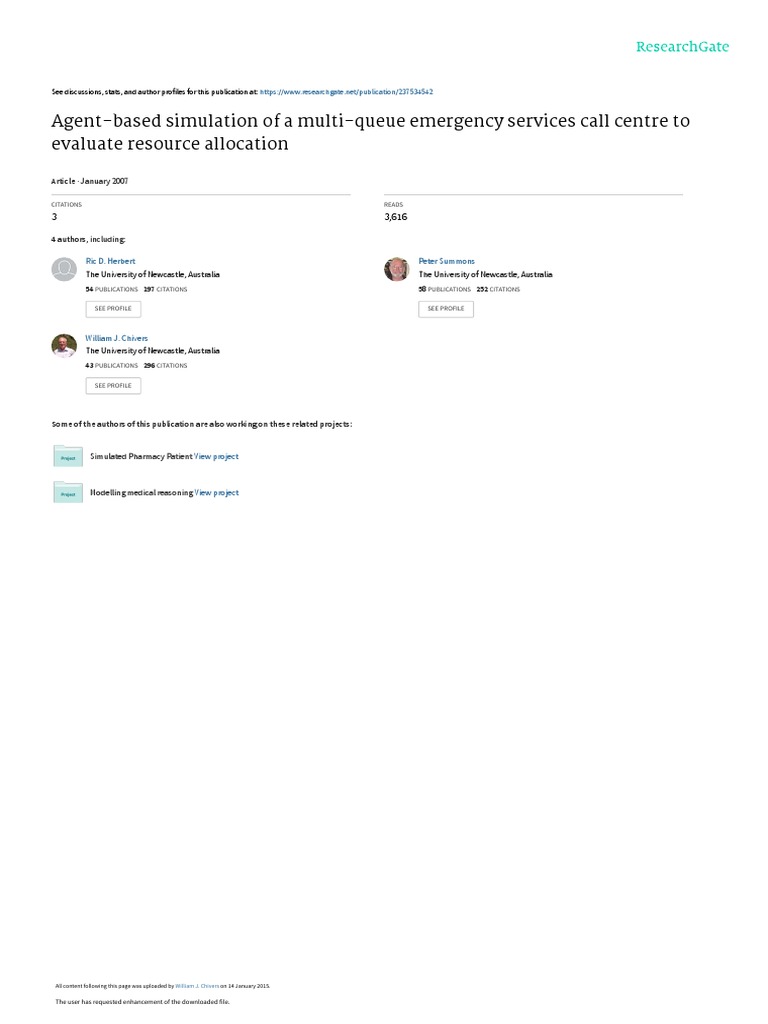768x1024 pixels.
Task: Open View project for Modelling medical reasoning
Action: click(x=217, y=493)
